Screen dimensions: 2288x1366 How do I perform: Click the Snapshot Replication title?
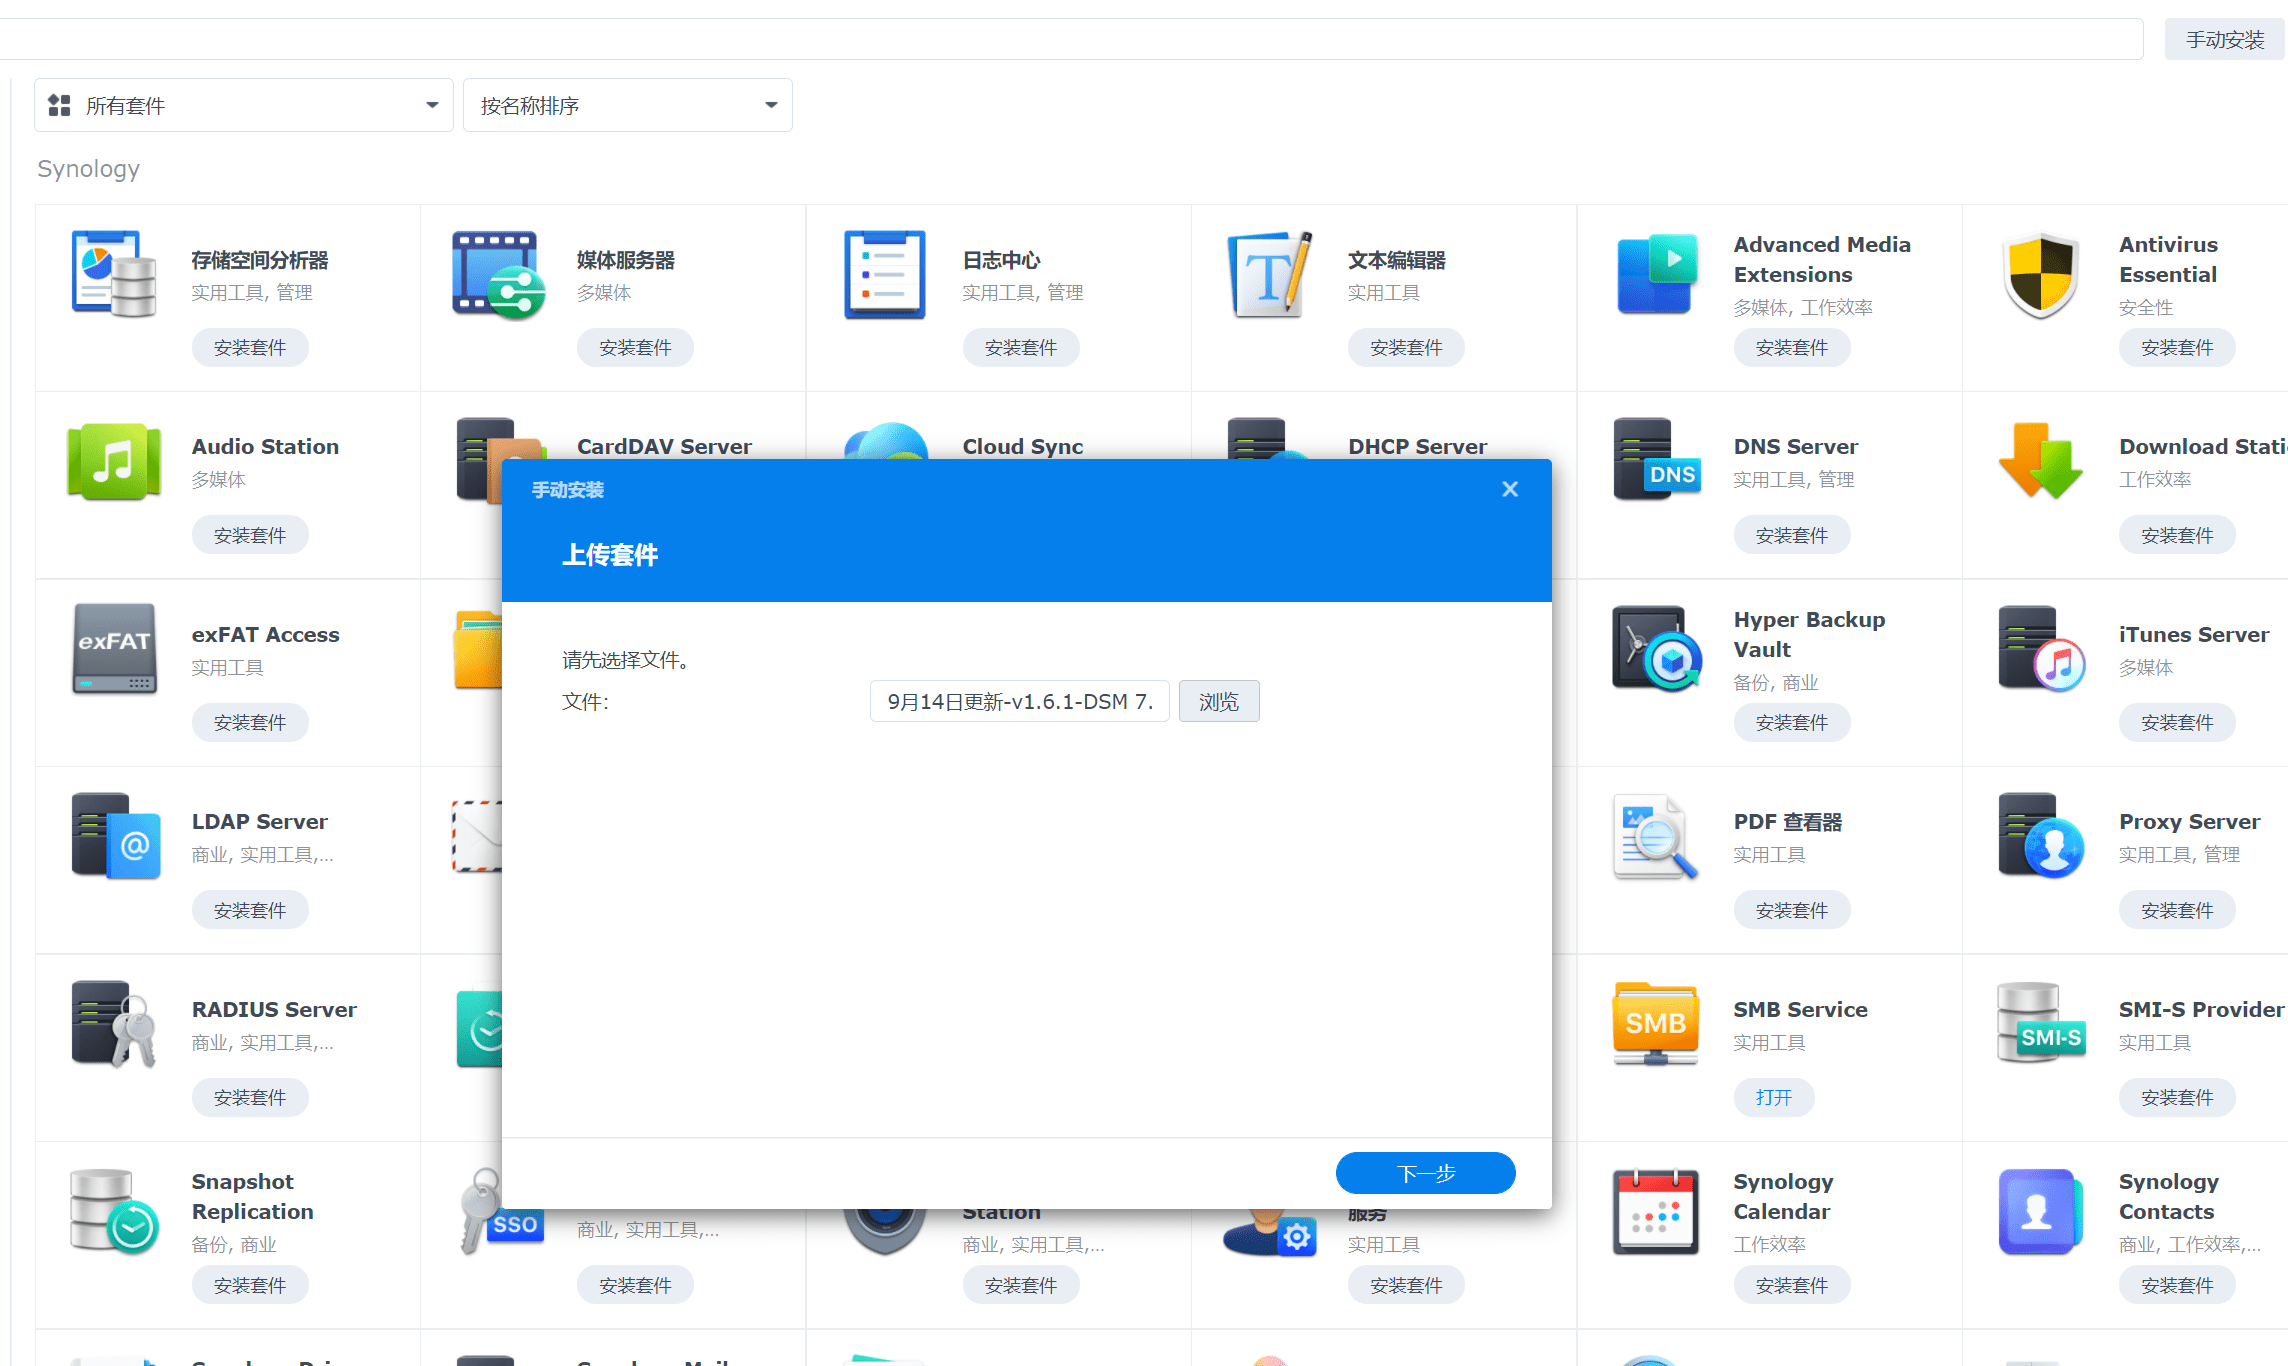coord(252,1196)
